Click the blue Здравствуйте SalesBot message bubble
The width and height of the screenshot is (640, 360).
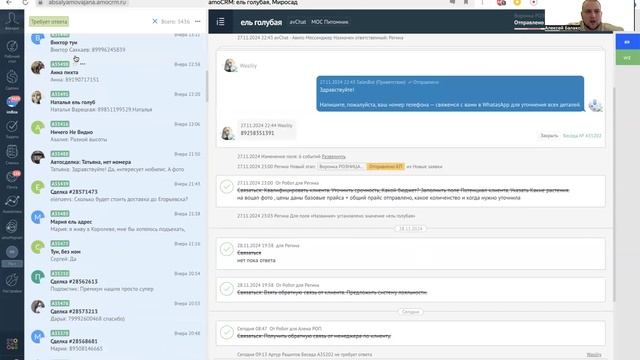tap(450, 93)
